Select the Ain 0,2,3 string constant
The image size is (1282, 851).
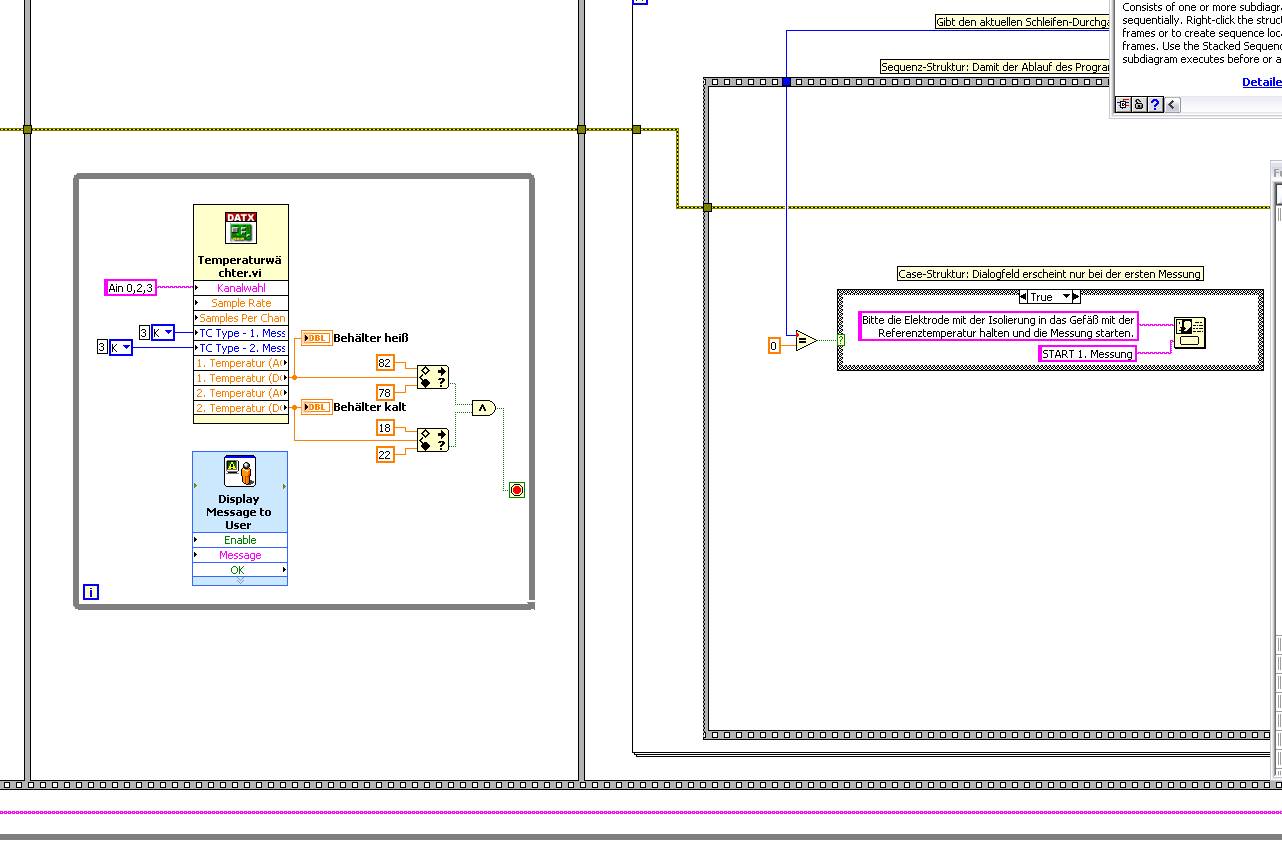[x=131, y=288]
